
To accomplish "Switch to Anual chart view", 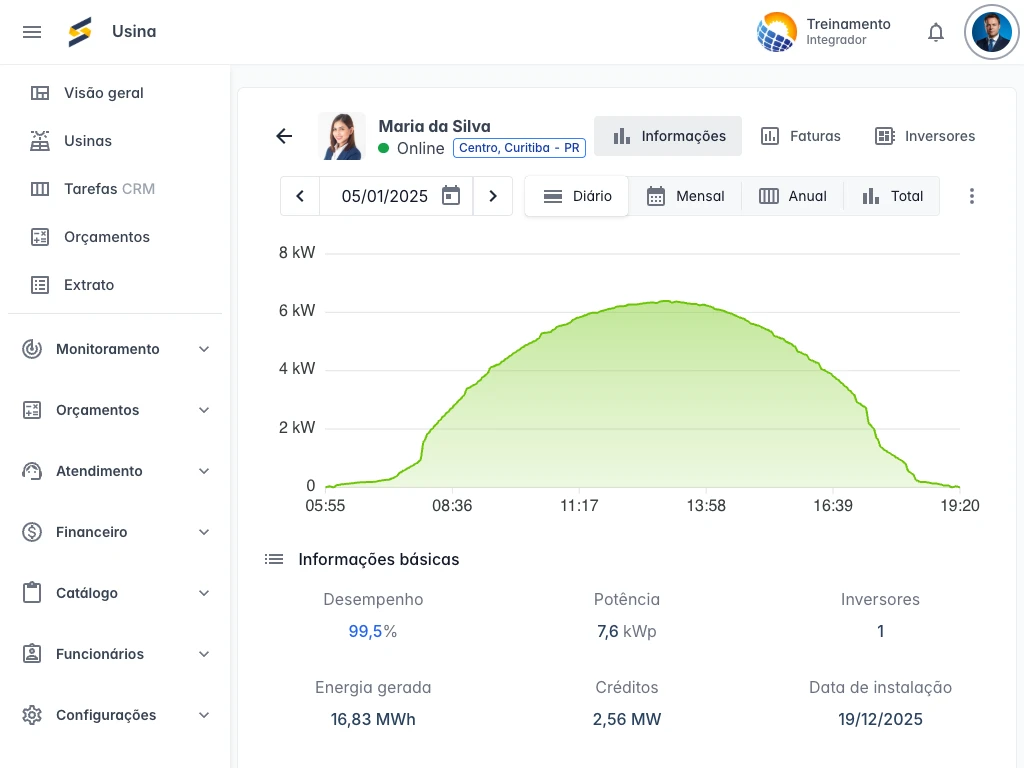I will point(793,196).
